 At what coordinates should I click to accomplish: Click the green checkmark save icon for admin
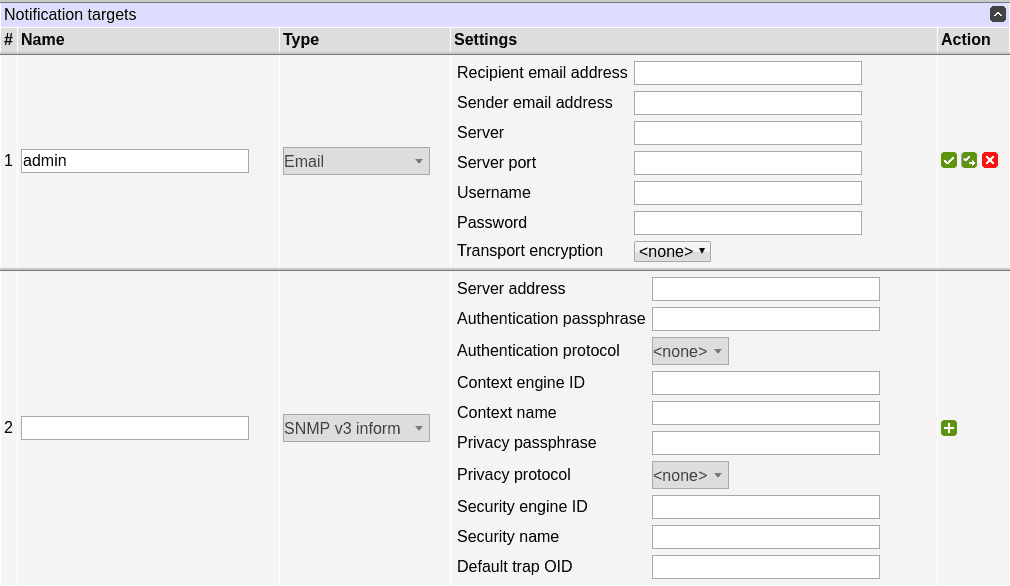(949, 160)
